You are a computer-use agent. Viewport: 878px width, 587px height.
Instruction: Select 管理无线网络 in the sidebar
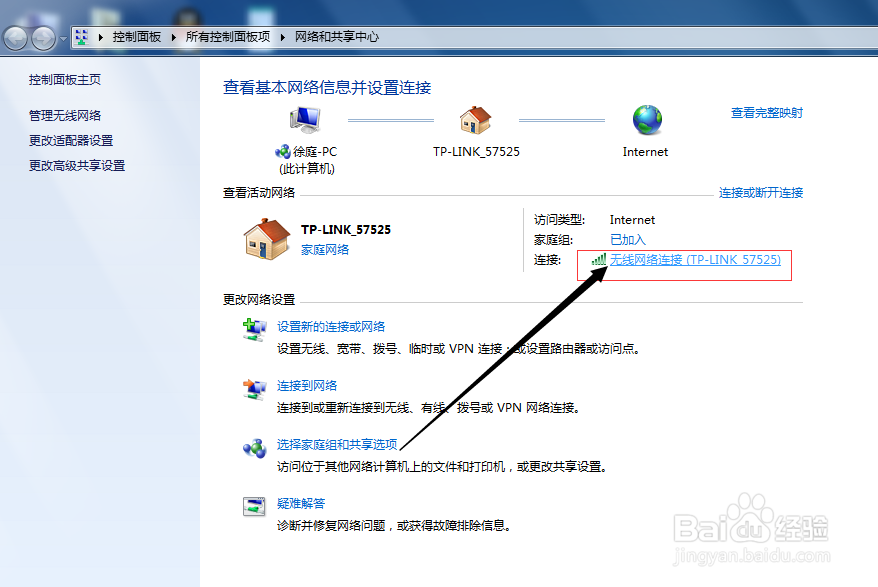67,114
